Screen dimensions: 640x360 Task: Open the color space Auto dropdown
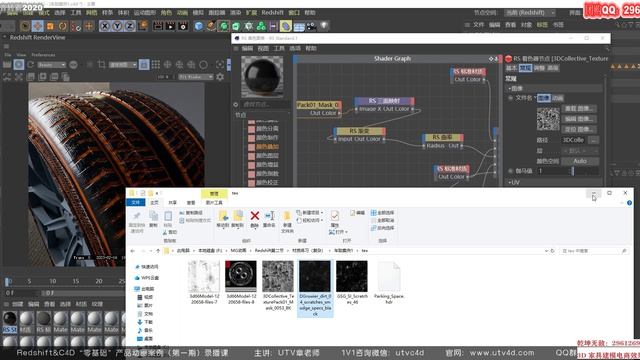pyautogui.click(x=580, y=161)
